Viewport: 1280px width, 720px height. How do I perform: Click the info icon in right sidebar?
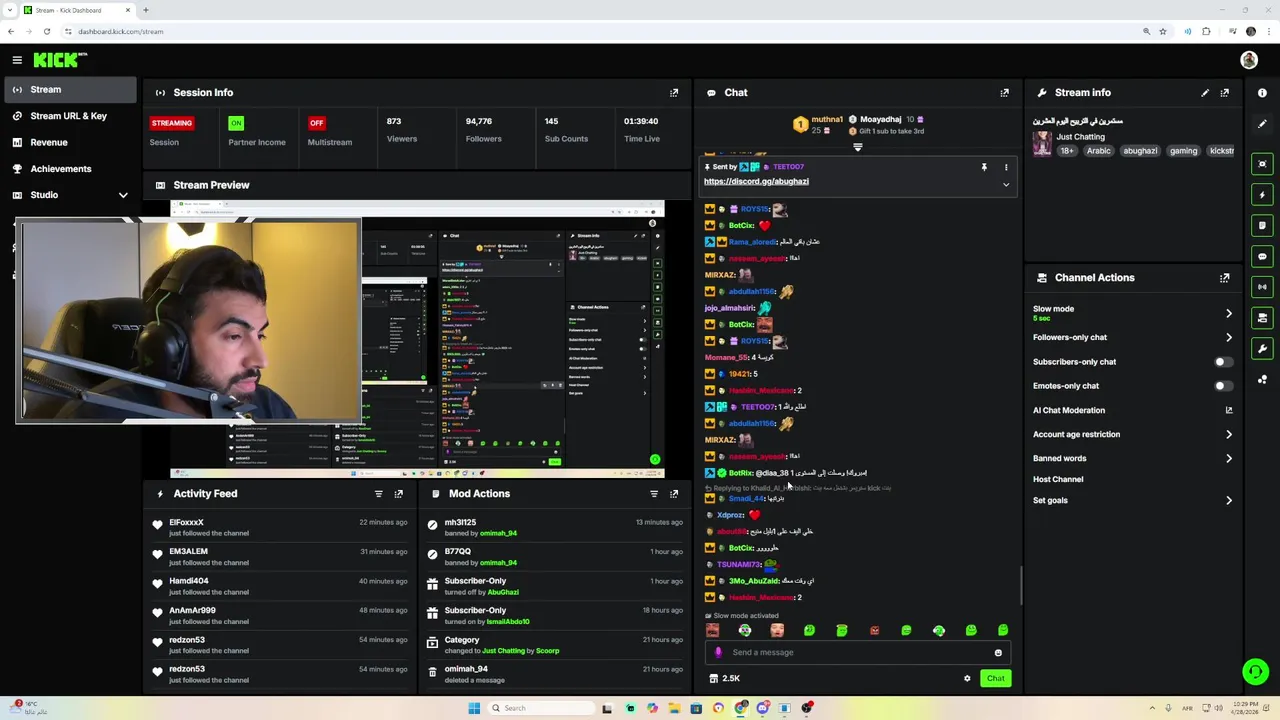point(1262,93)
